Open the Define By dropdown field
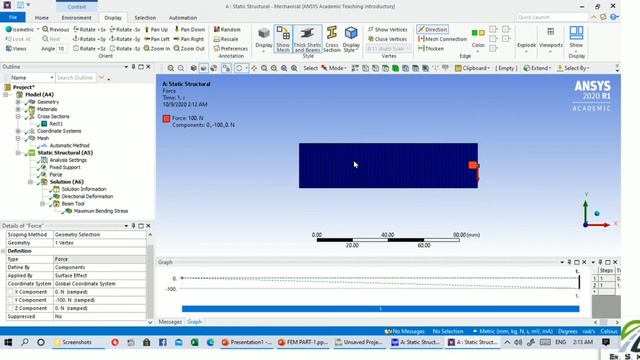 100,267
